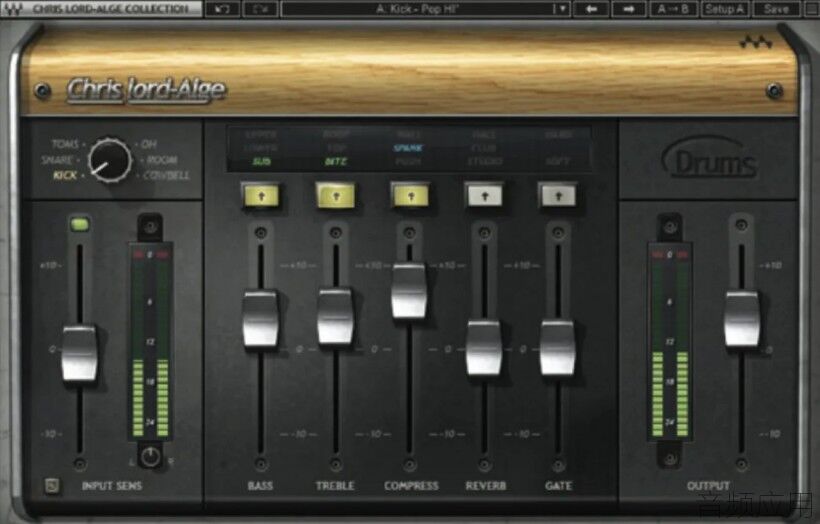The height and width of the screenshot is (524, 820).
Task: Click the Gate mode selector button
Action: [x=558, y=196]
